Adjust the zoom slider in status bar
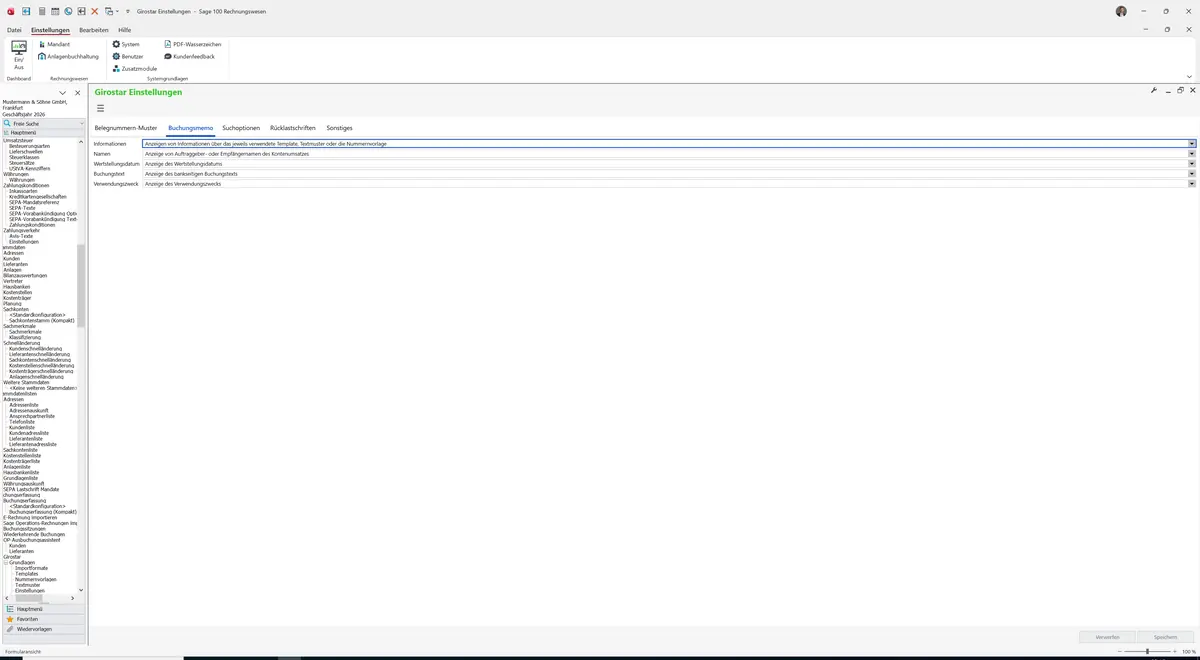1200x660 pixels. [x=1147, y=652]
